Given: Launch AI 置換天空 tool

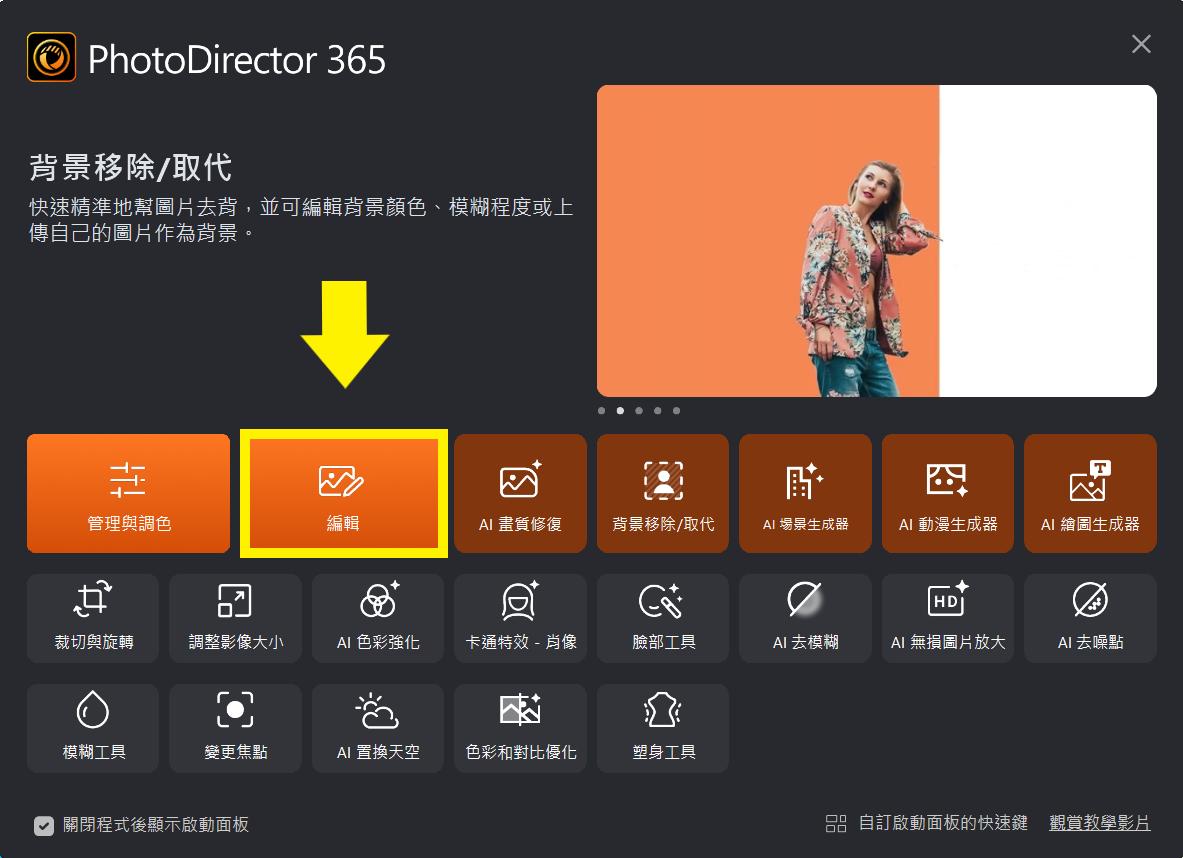Looking at the screenshot, I should (x=378, y=728).
